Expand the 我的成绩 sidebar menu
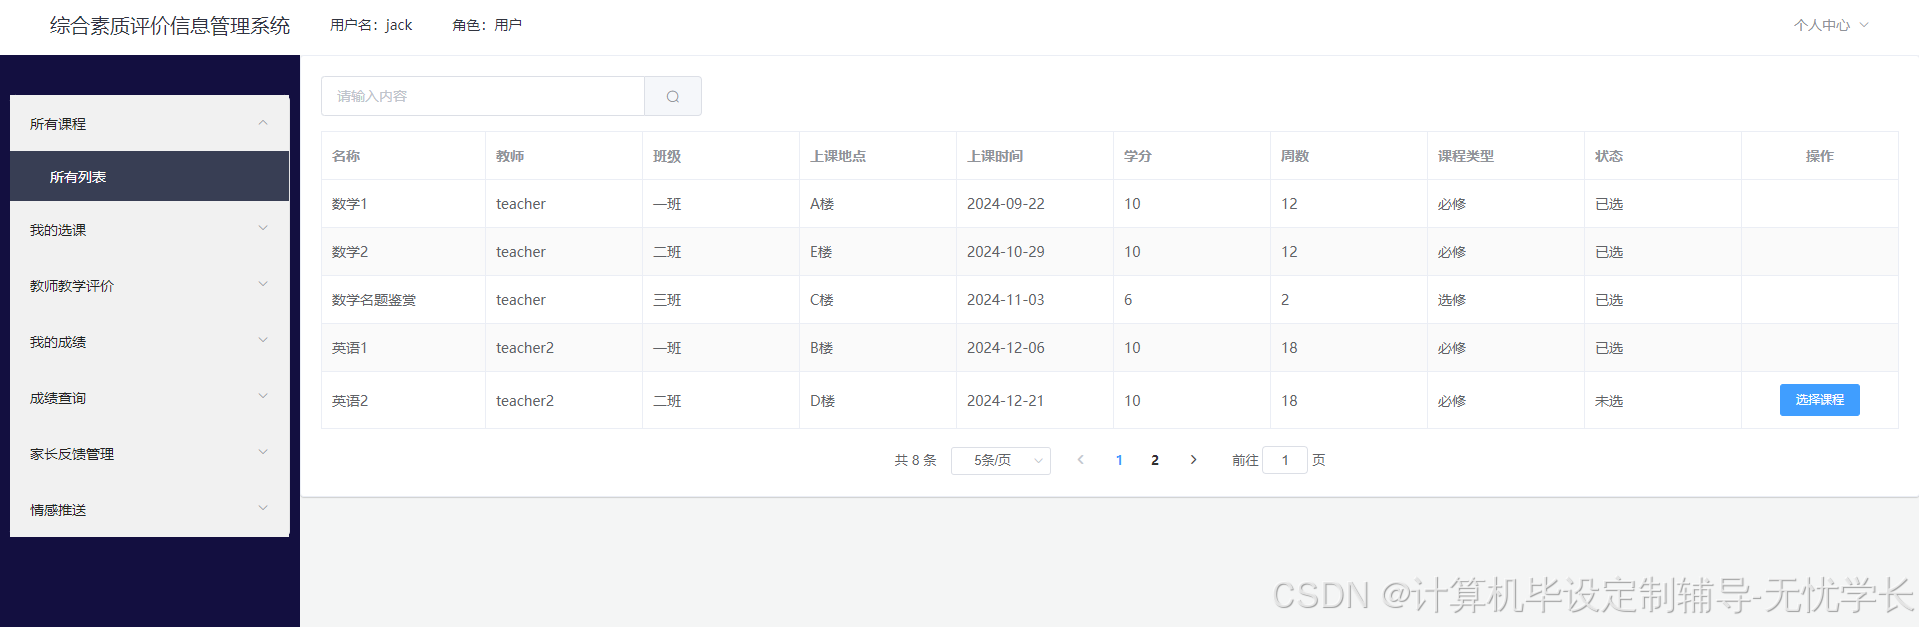Image resolution: width=1919 pixels, height=627 pixels. tap(150, 341)
